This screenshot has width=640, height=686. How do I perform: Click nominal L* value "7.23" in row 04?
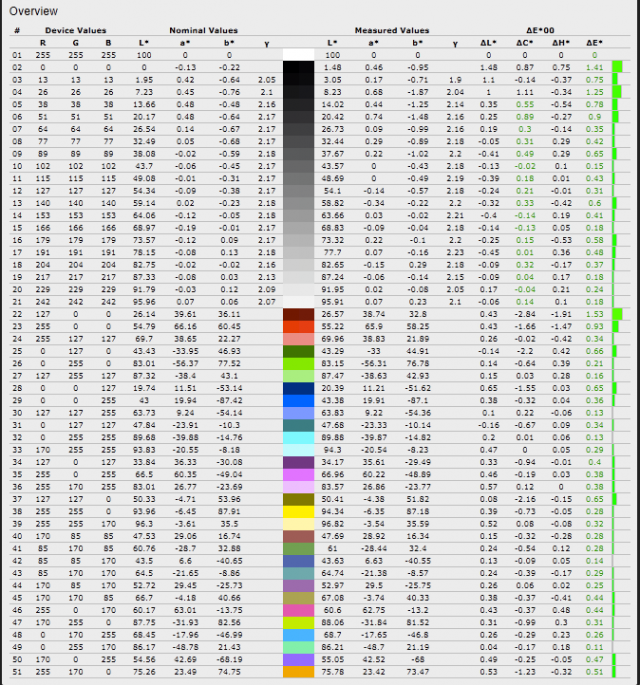143,92
